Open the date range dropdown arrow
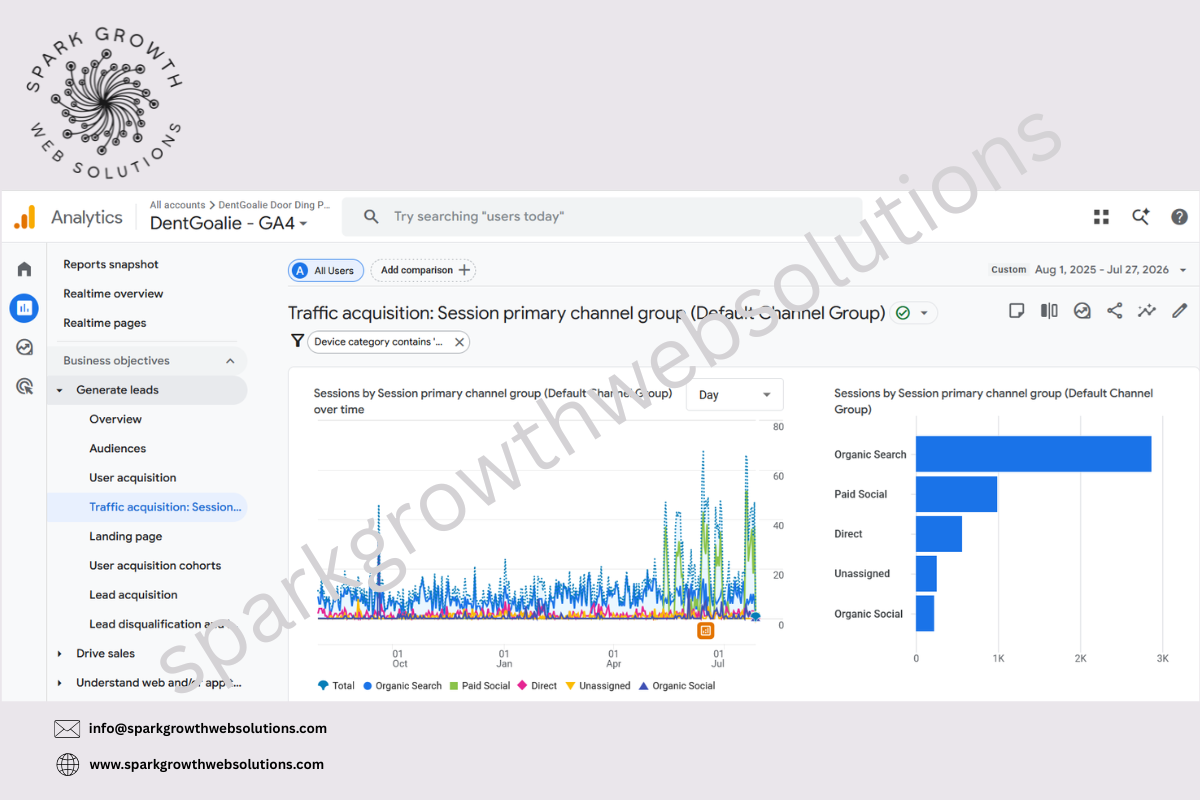 1183,270
